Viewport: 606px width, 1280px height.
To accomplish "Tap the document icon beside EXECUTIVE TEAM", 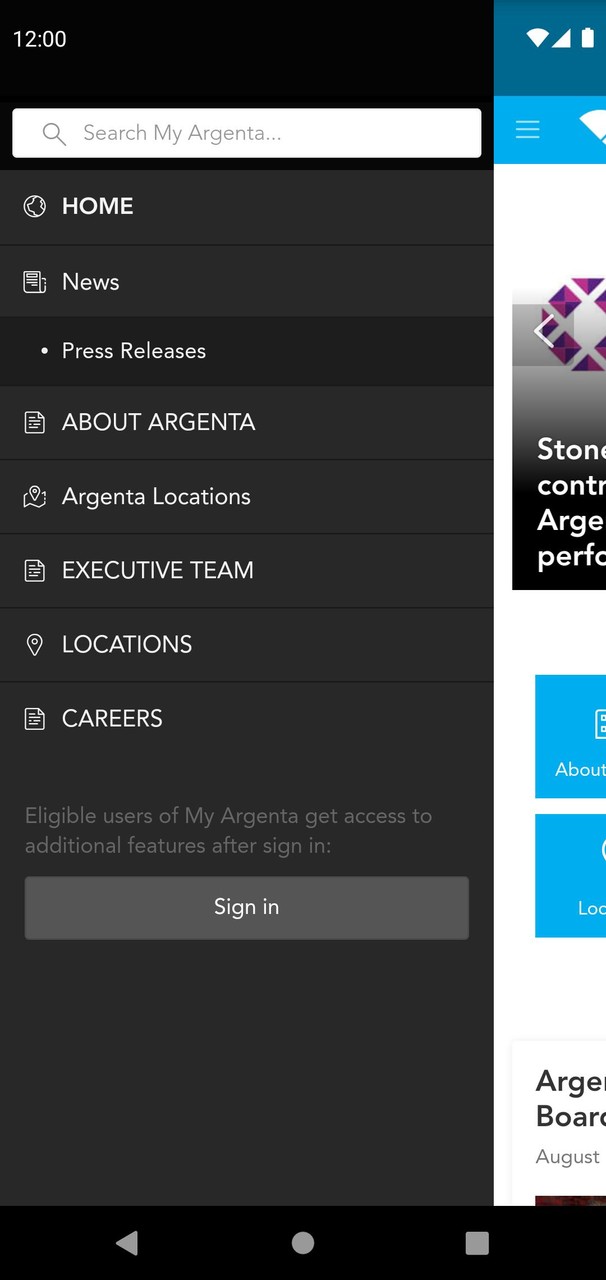I will click(35, 571).
